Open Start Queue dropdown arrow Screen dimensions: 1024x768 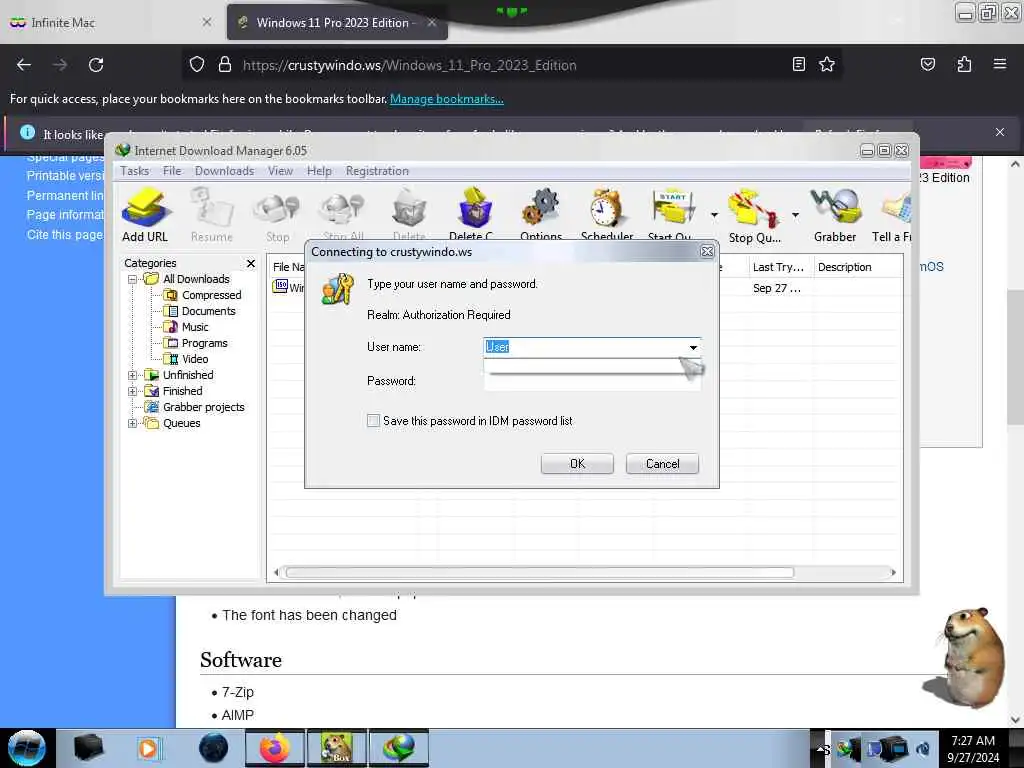pyautogui.click(x=714, y=214)
